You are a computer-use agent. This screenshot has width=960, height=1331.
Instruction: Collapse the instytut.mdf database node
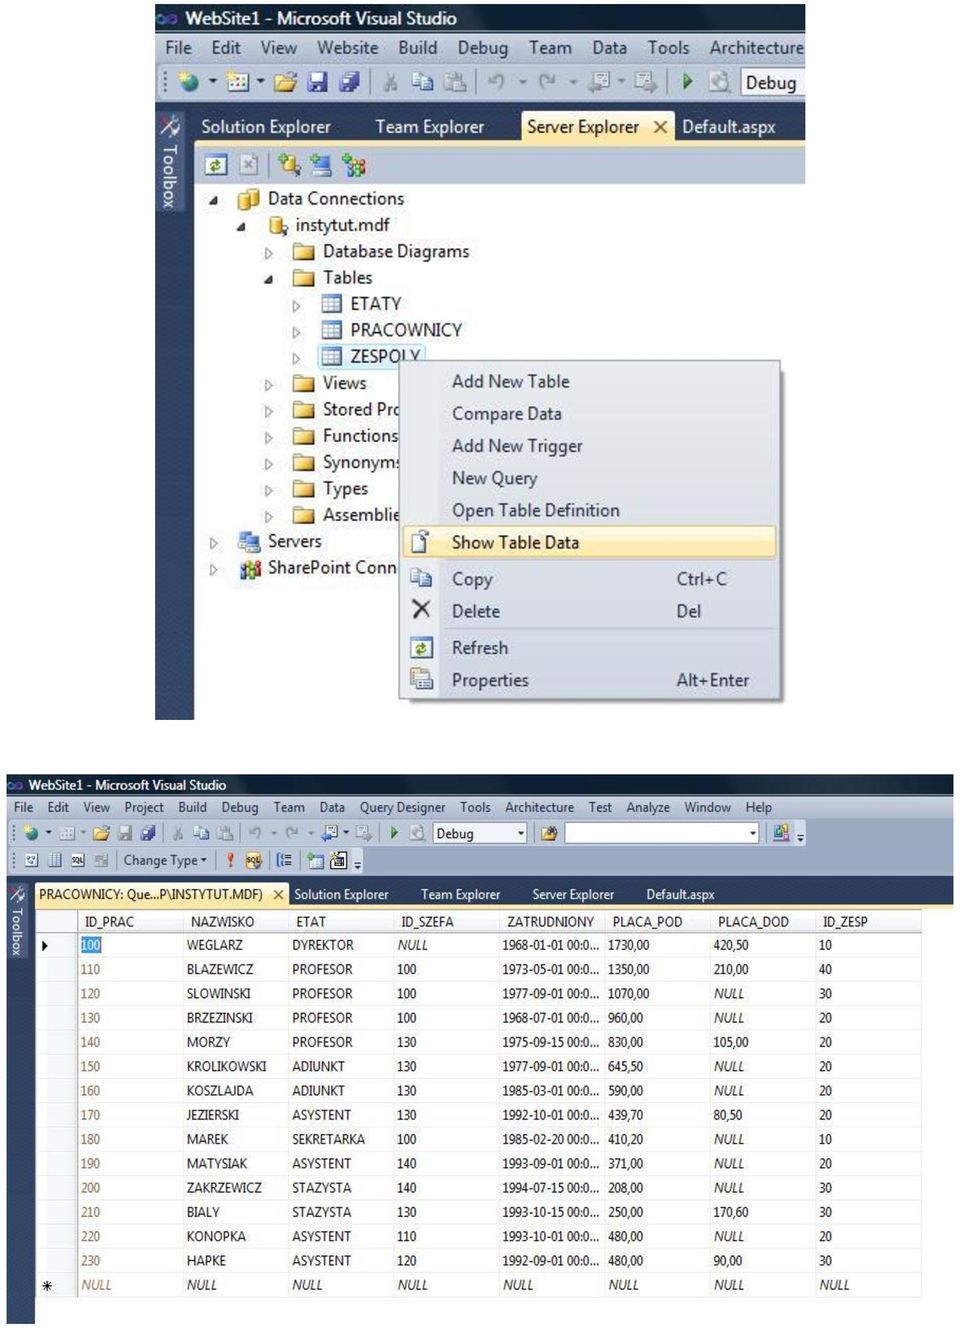click(241, 227)
